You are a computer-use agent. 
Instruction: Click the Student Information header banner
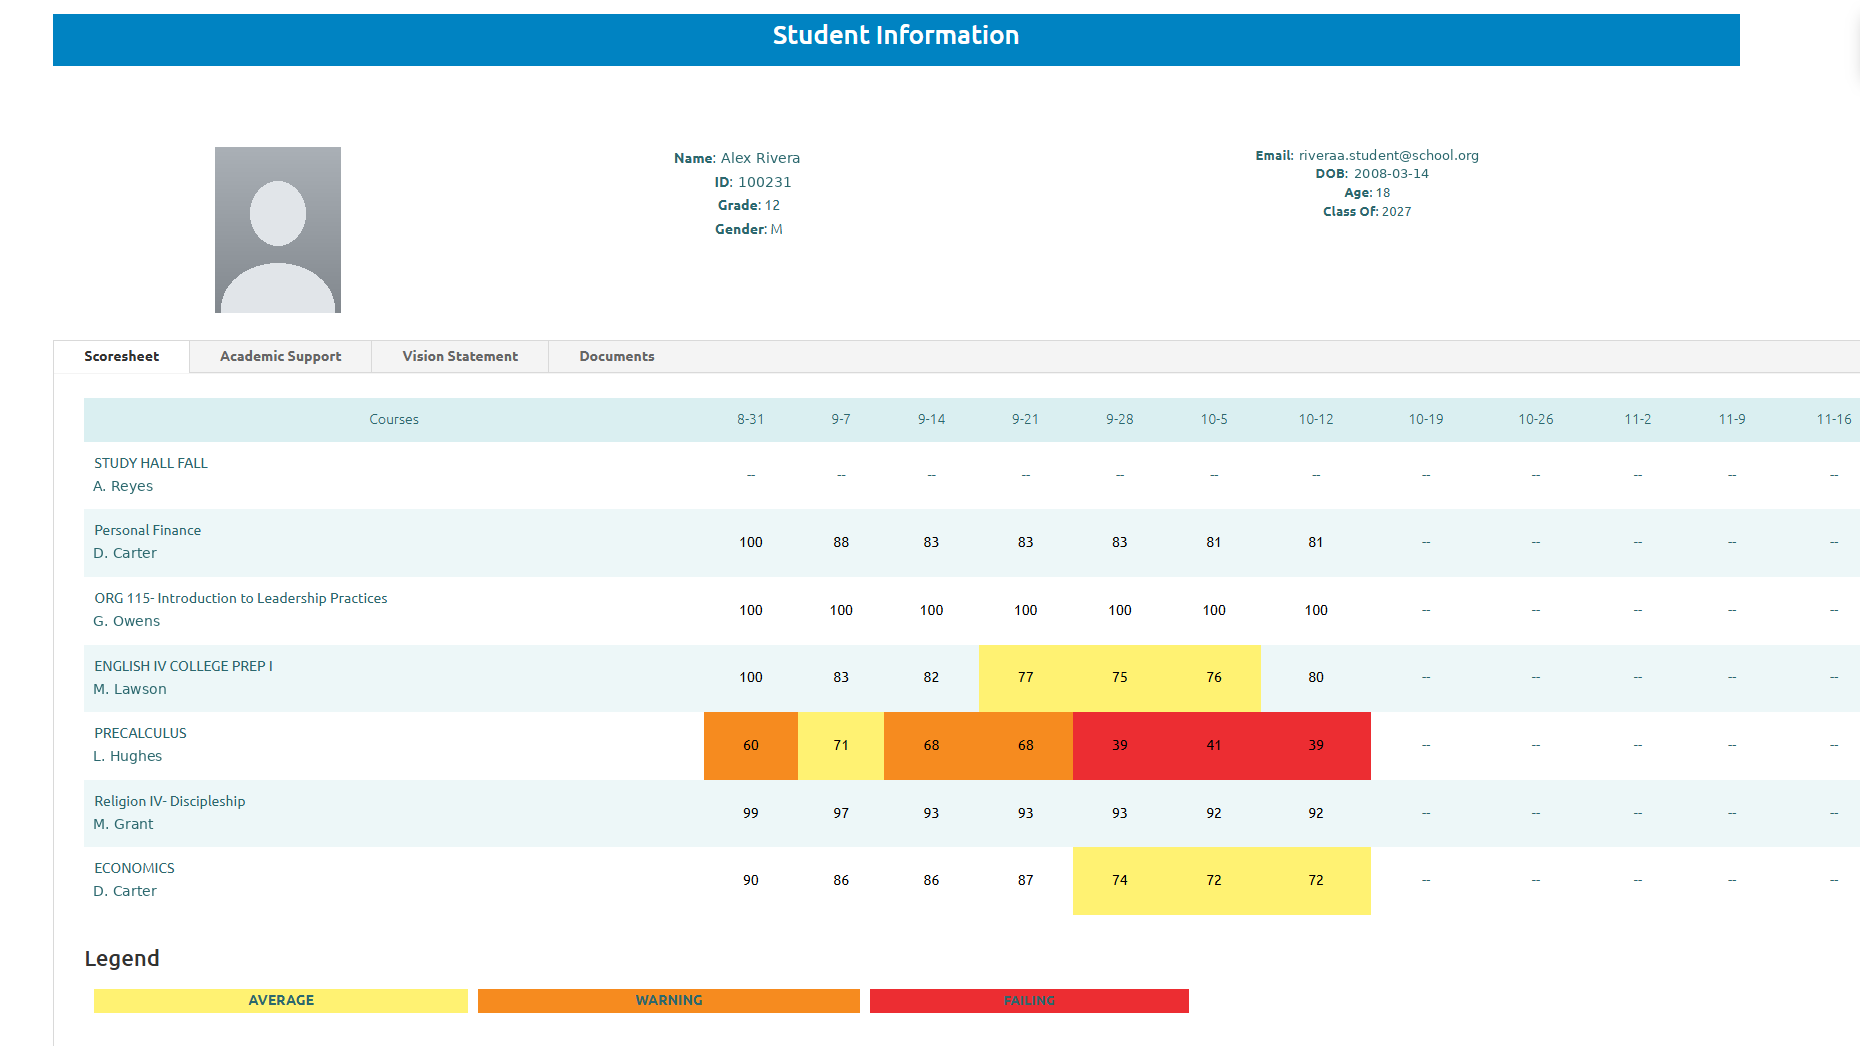coord(896,40)
